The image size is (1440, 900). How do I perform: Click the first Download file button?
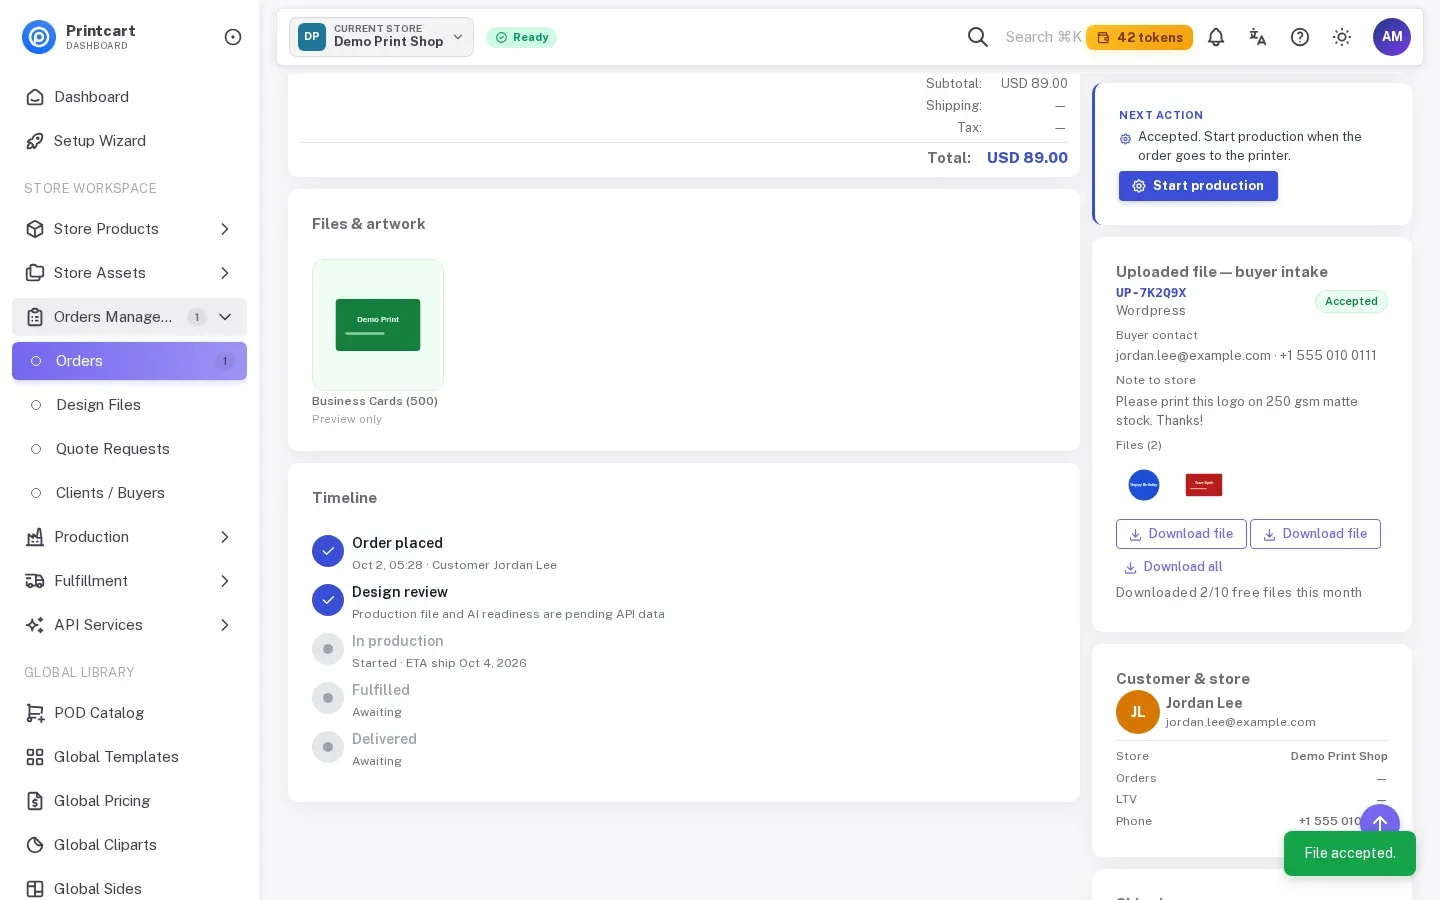click(x=1181, y=534)
